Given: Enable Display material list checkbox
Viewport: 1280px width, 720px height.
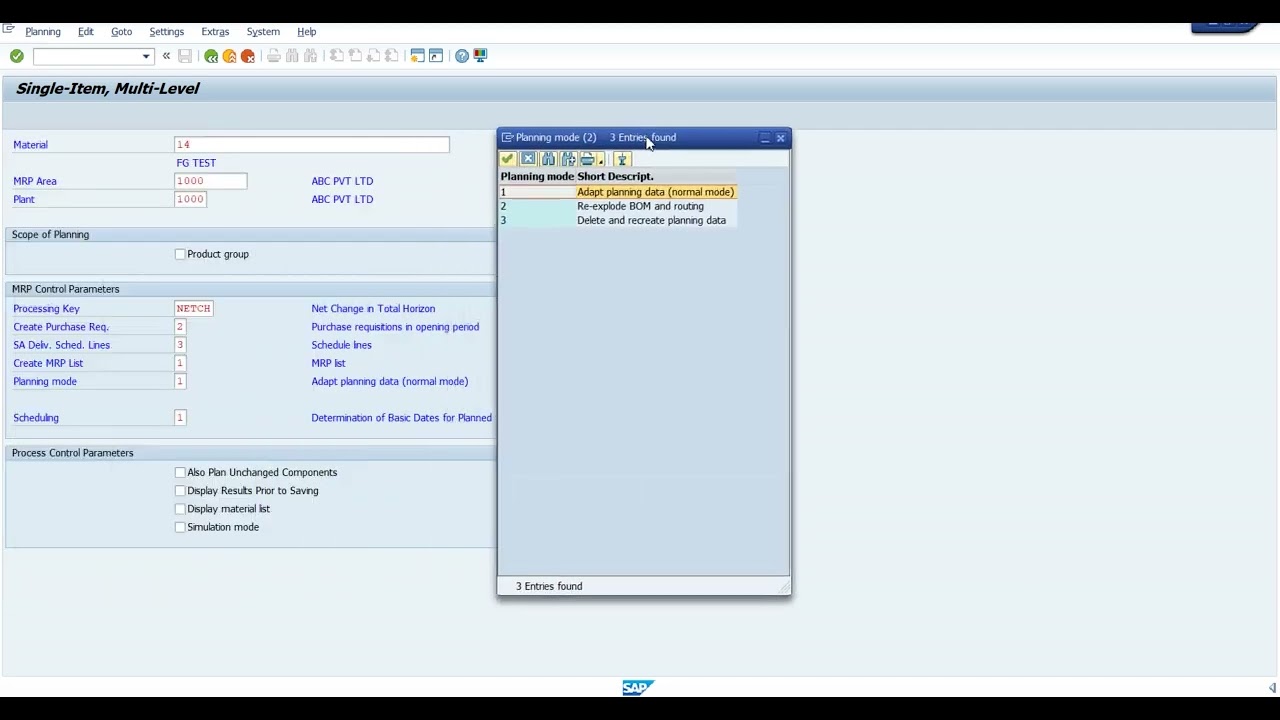Looking at the screenshot, I should pyautogui.click(x=180, y=509).
